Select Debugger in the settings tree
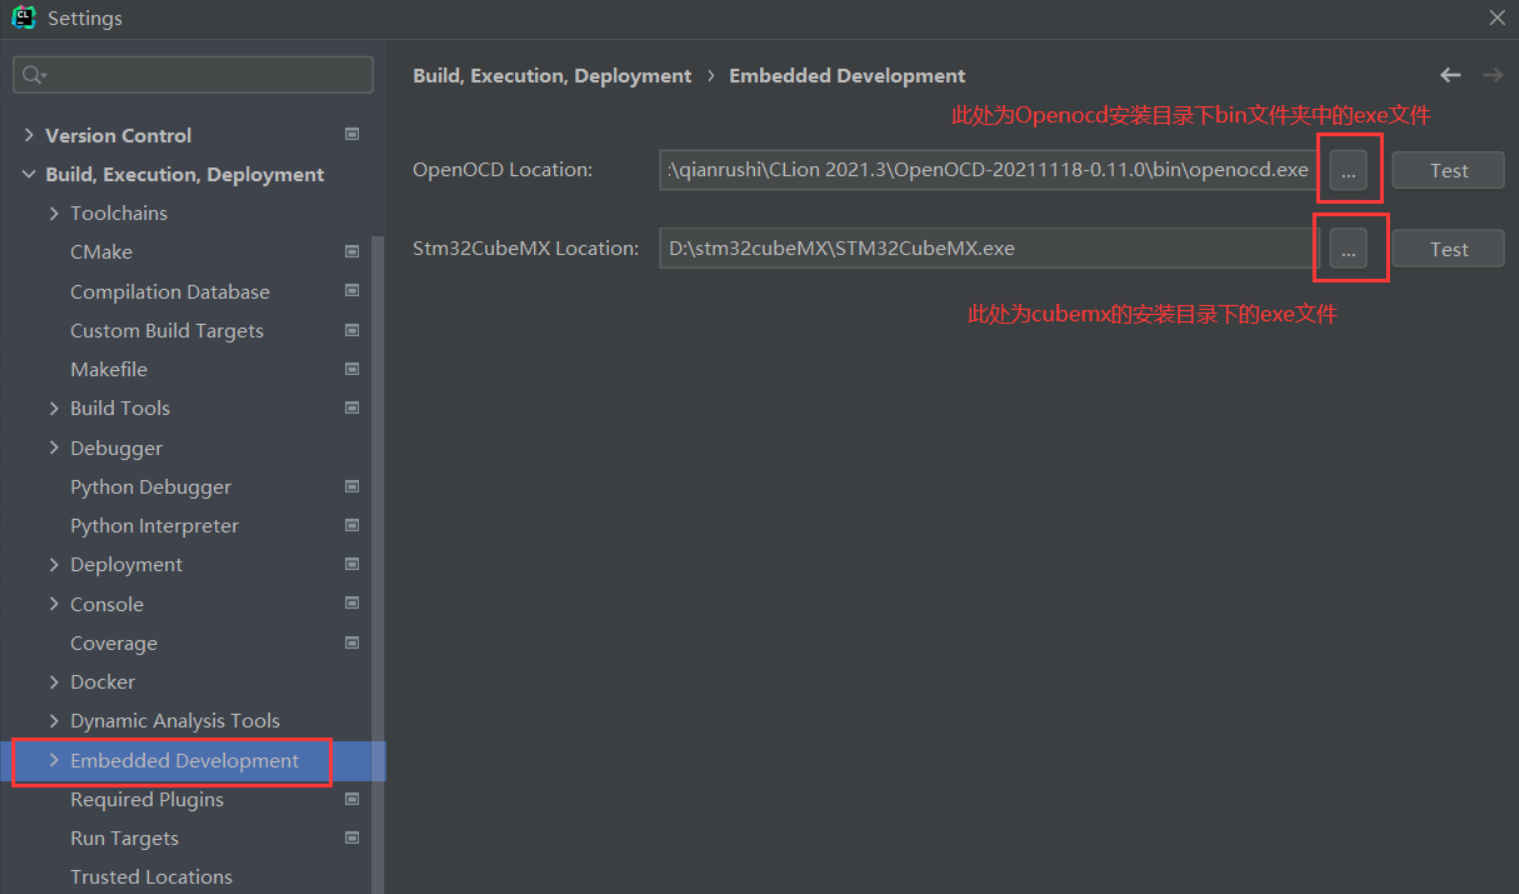 click(x=116, y=448)
